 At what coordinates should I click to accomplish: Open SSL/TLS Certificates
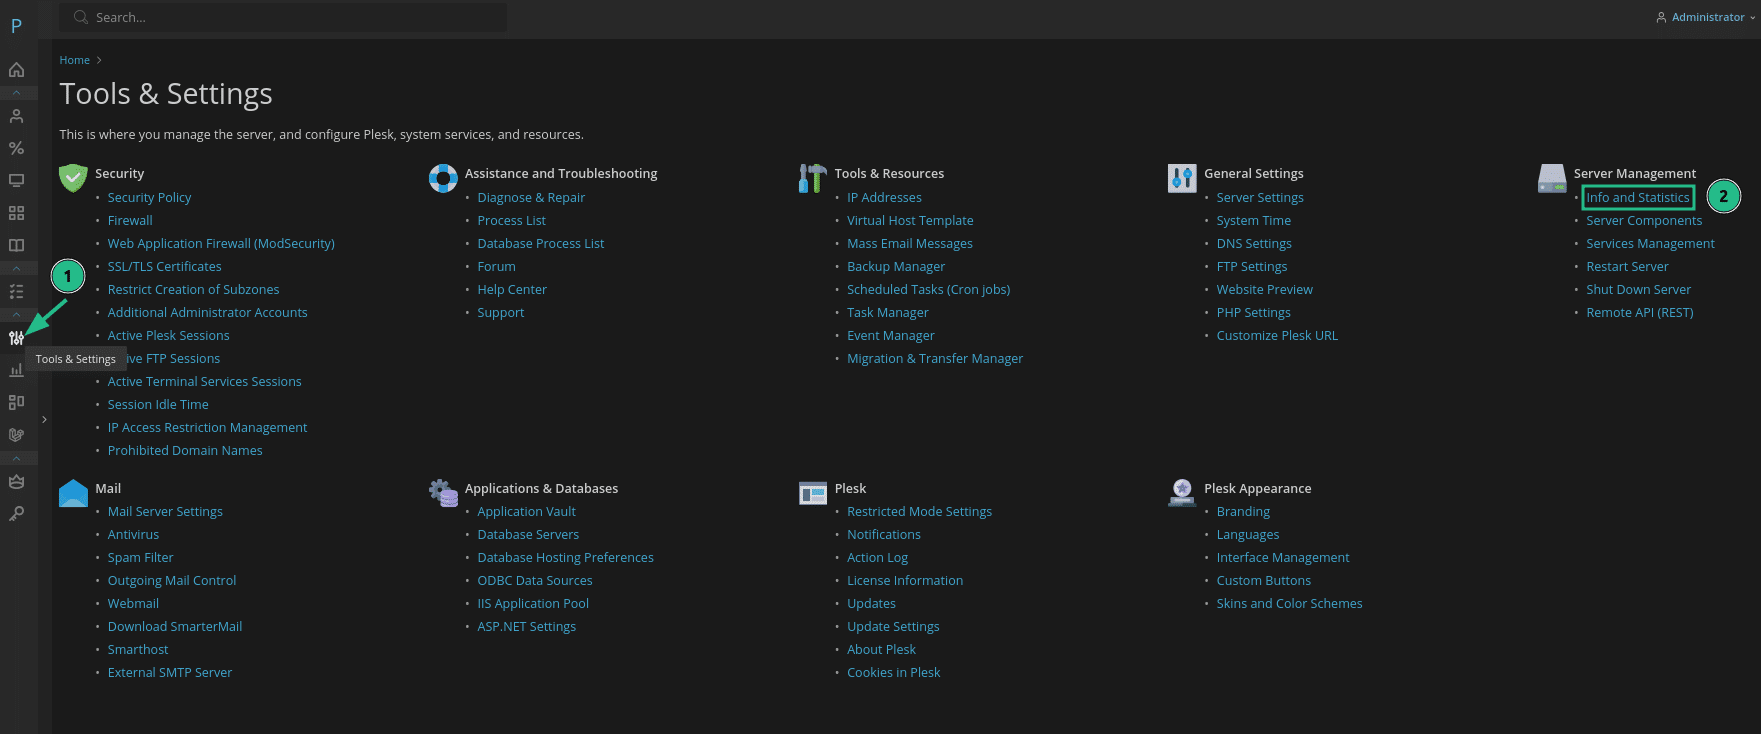pos(164,267)
